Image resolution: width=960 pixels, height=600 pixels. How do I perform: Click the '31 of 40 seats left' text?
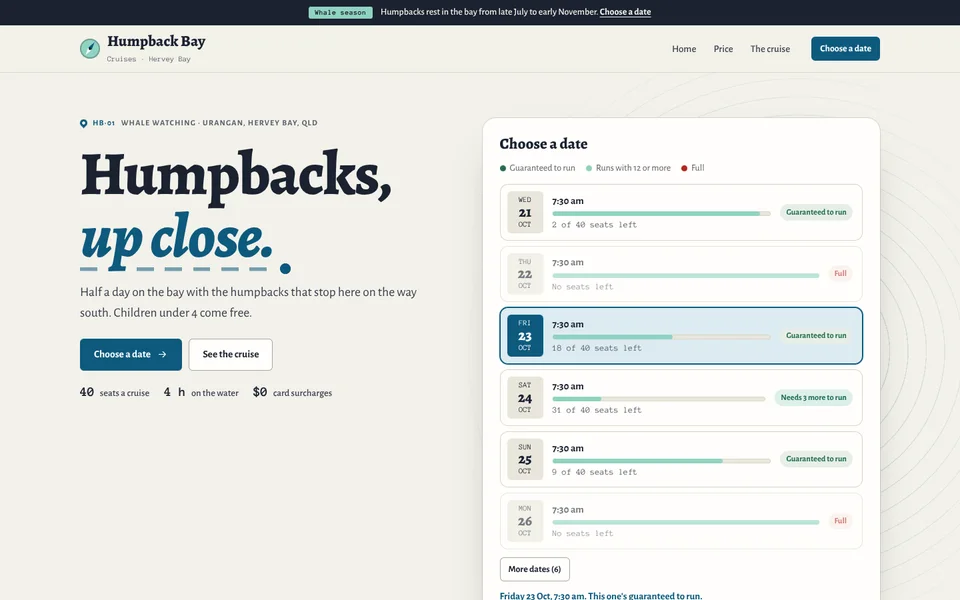596,410
